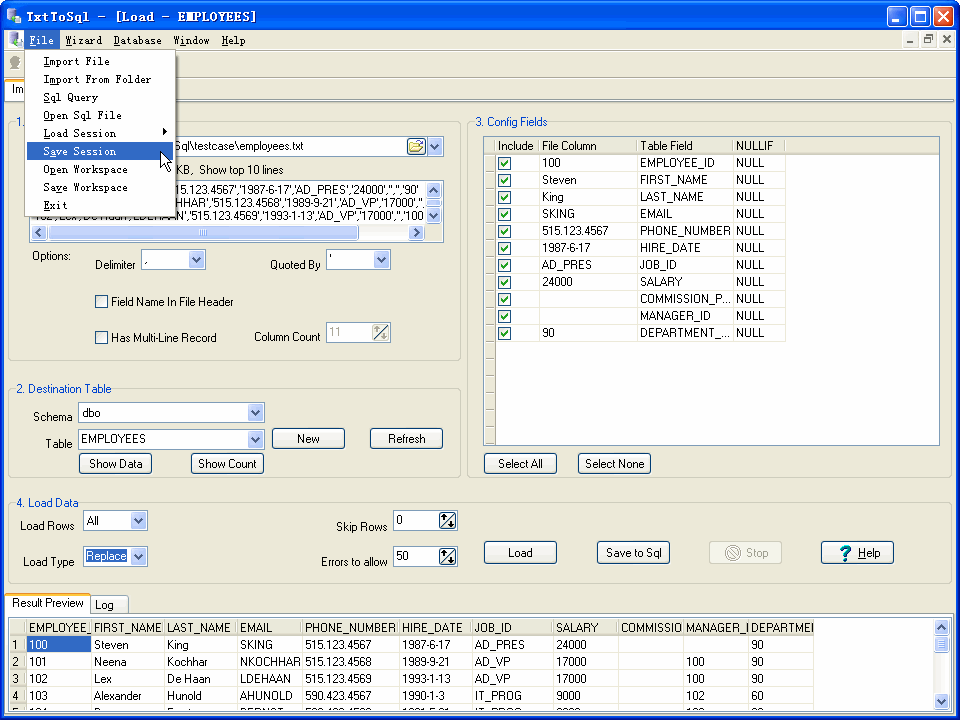The height and width of the screenshot is (720, 960).
Task: Switch to the Result Preview tab
Action: 48,603
